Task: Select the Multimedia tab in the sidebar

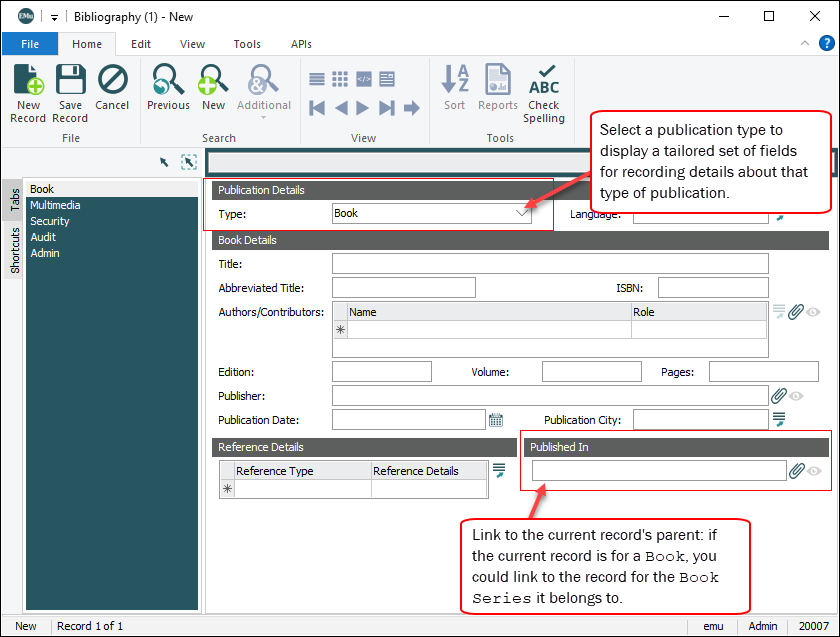Action: coord(55,205)
